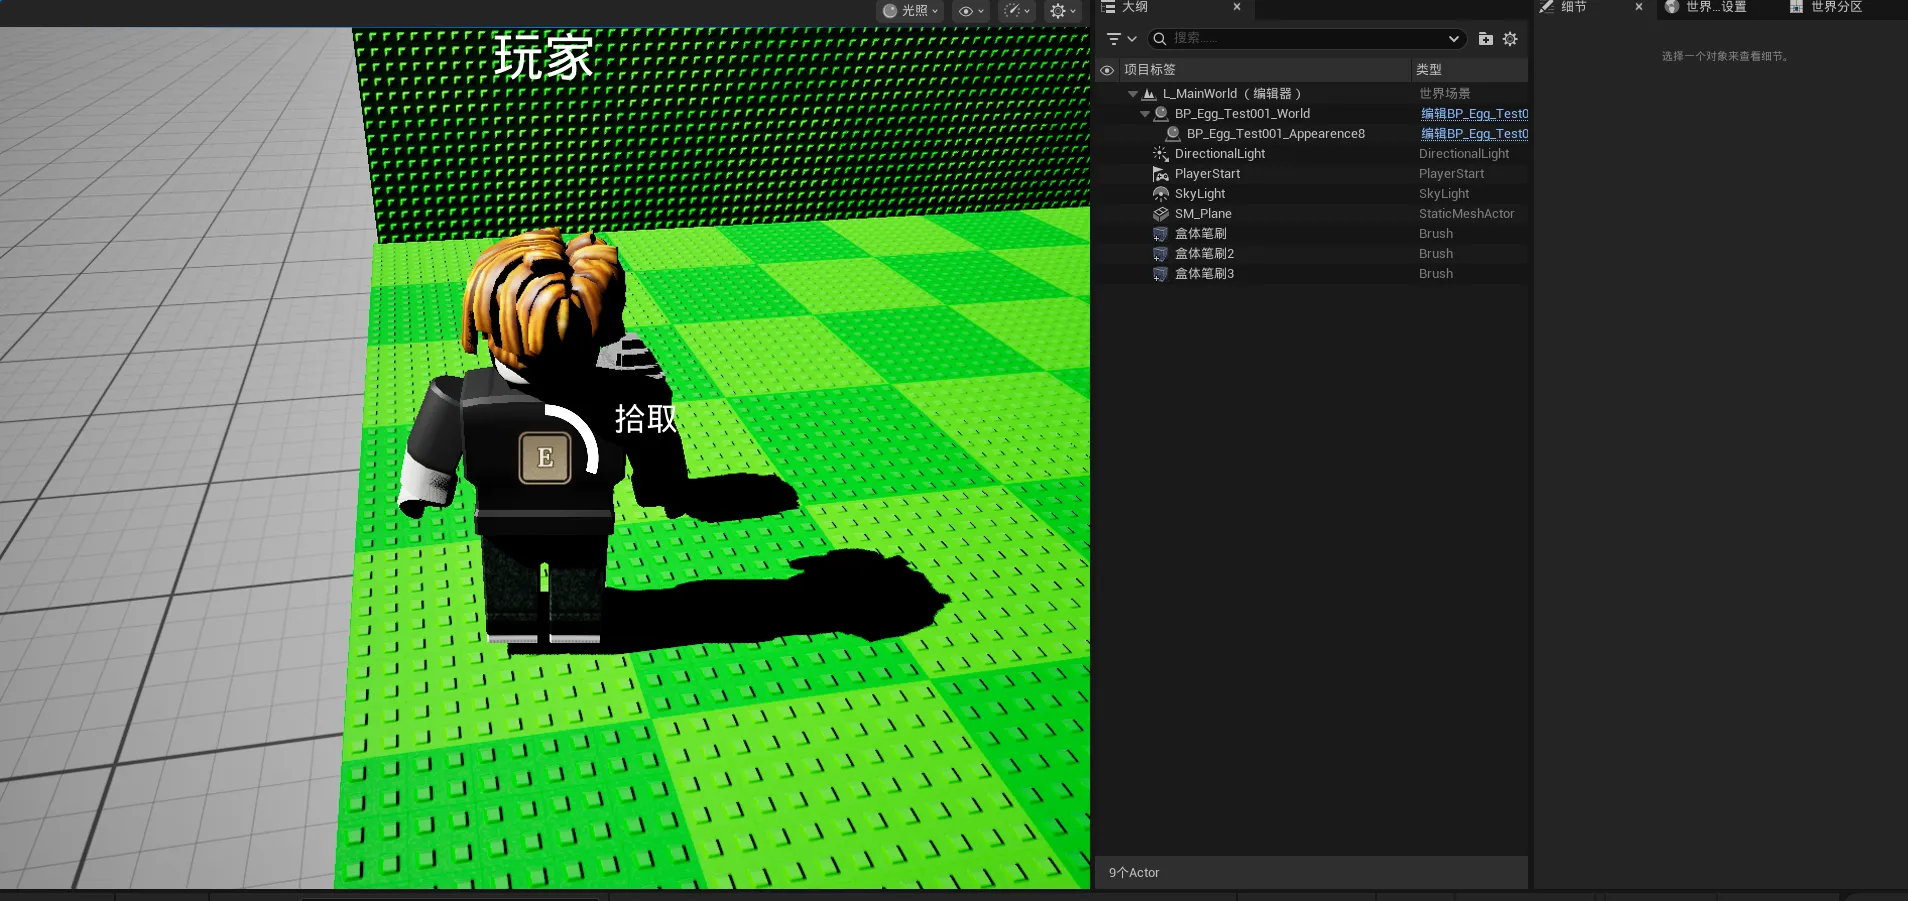Click the BP_Egg_Test001_Appearence8 actor icon
This screenshot has width=1908, height=901.
1173,134
